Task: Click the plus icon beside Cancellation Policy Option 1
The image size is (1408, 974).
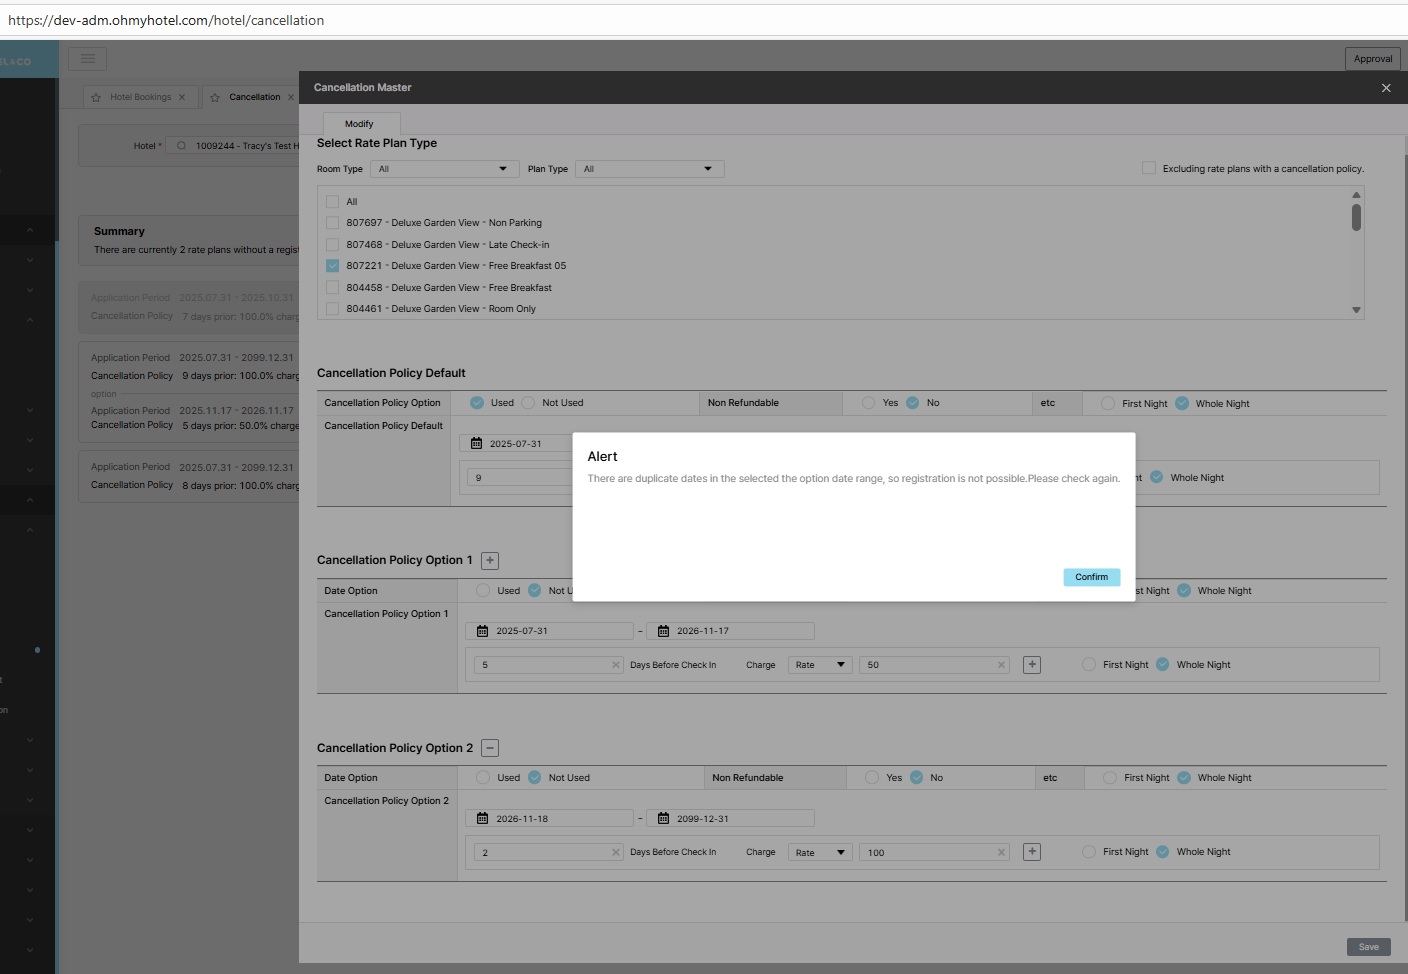Action: click(x=490, y=561)
